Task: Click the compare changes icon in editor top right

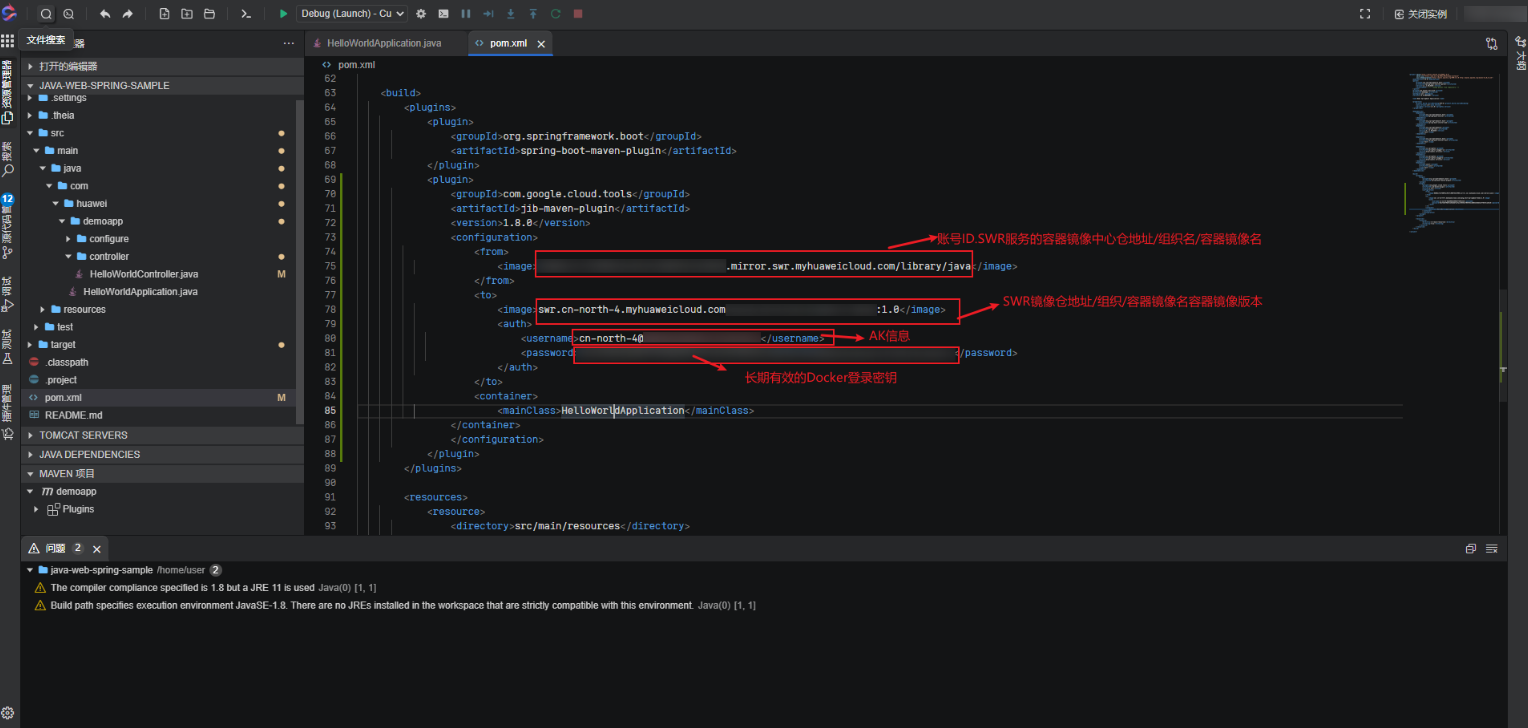Action: point(1491,43)
